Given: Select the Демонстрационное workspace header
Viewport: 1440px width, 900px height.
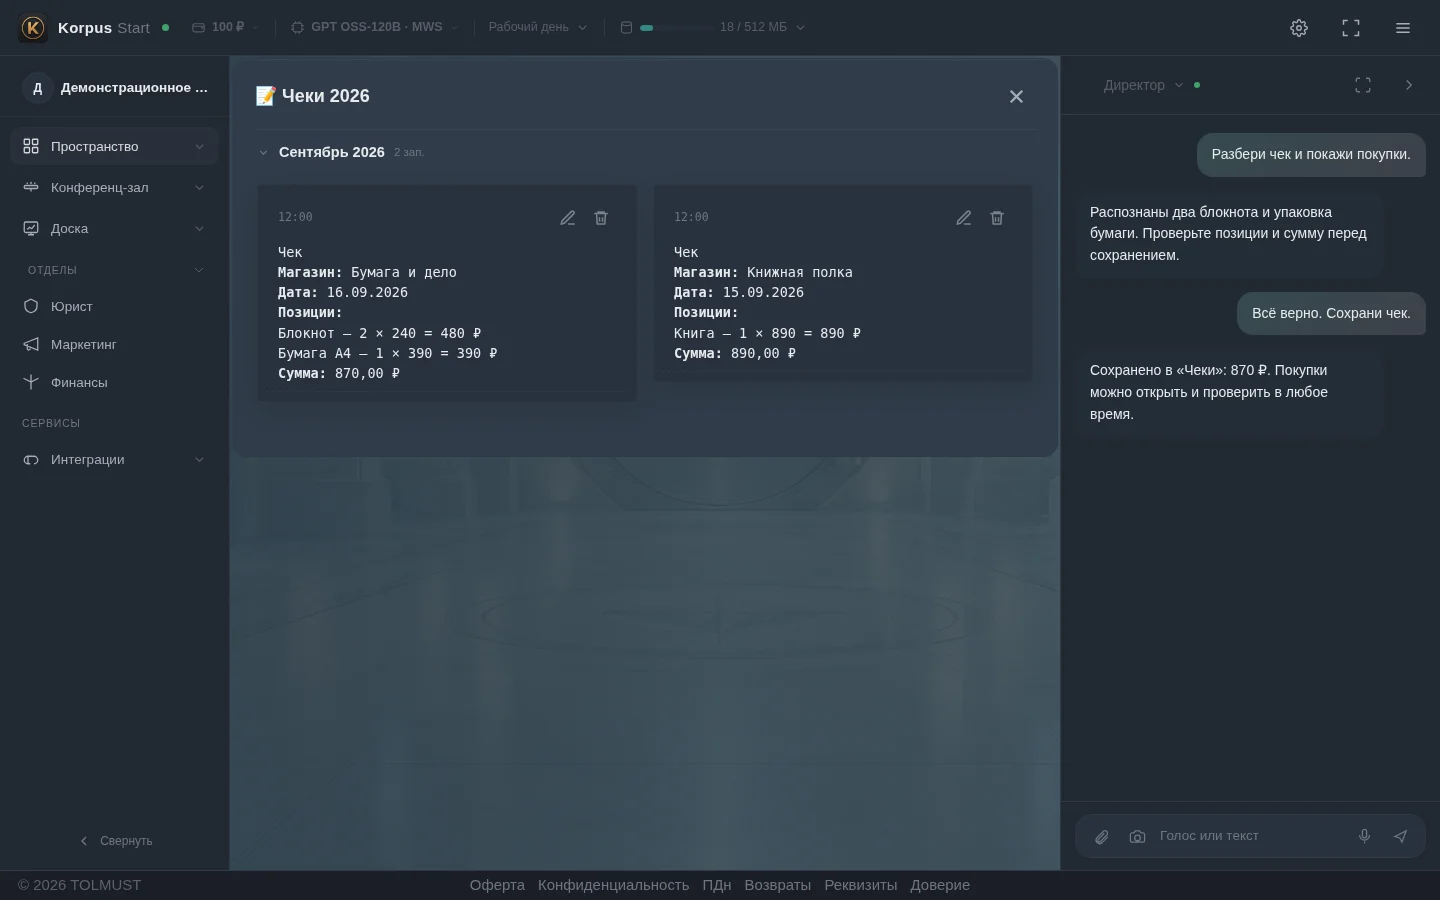Looking at the screenshot, I should (x=115, y=88).
